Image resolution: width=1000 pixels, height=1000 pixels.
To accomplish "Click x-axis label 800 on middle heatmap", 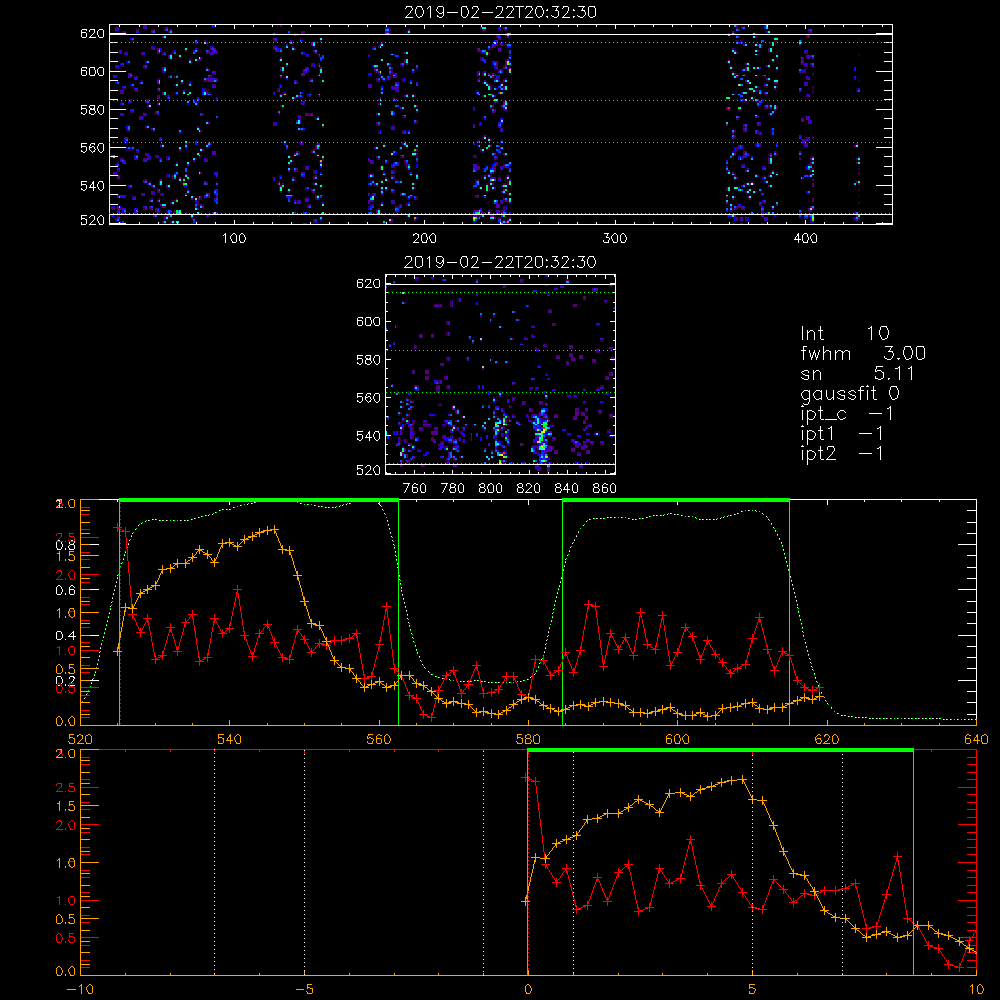I will [490, 489].
